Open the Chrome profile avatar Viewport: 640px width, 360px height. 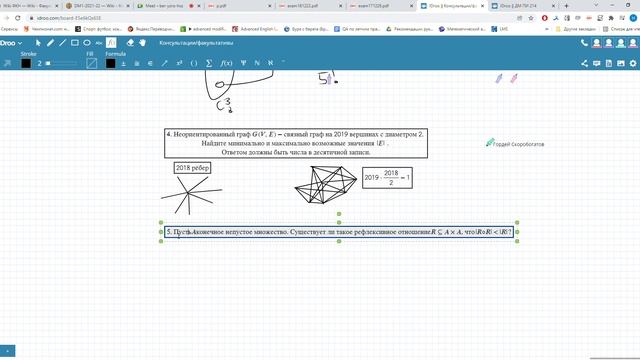(633, 18)
